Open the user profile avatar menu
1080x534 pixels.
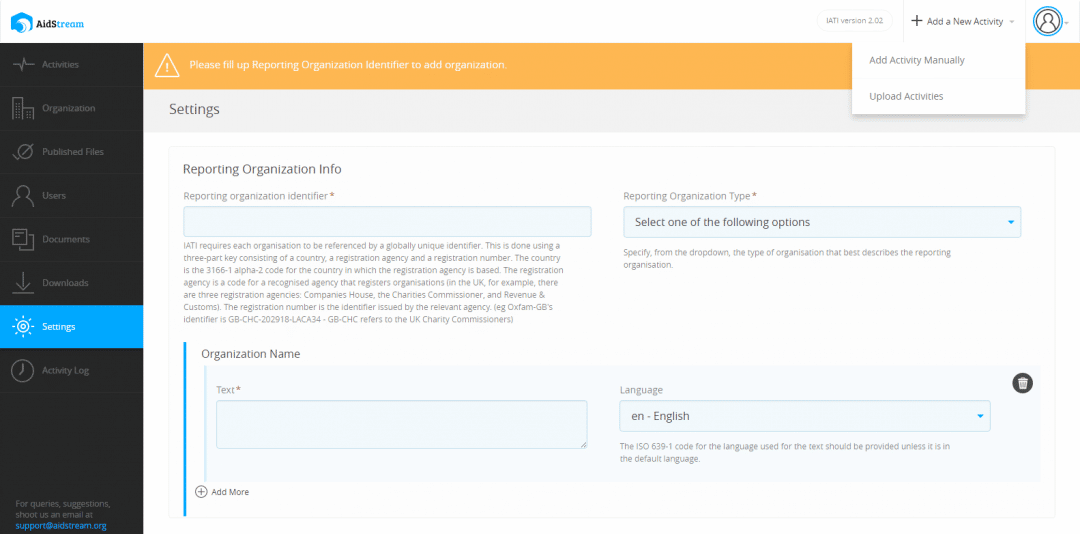[x=1047, y=21]
